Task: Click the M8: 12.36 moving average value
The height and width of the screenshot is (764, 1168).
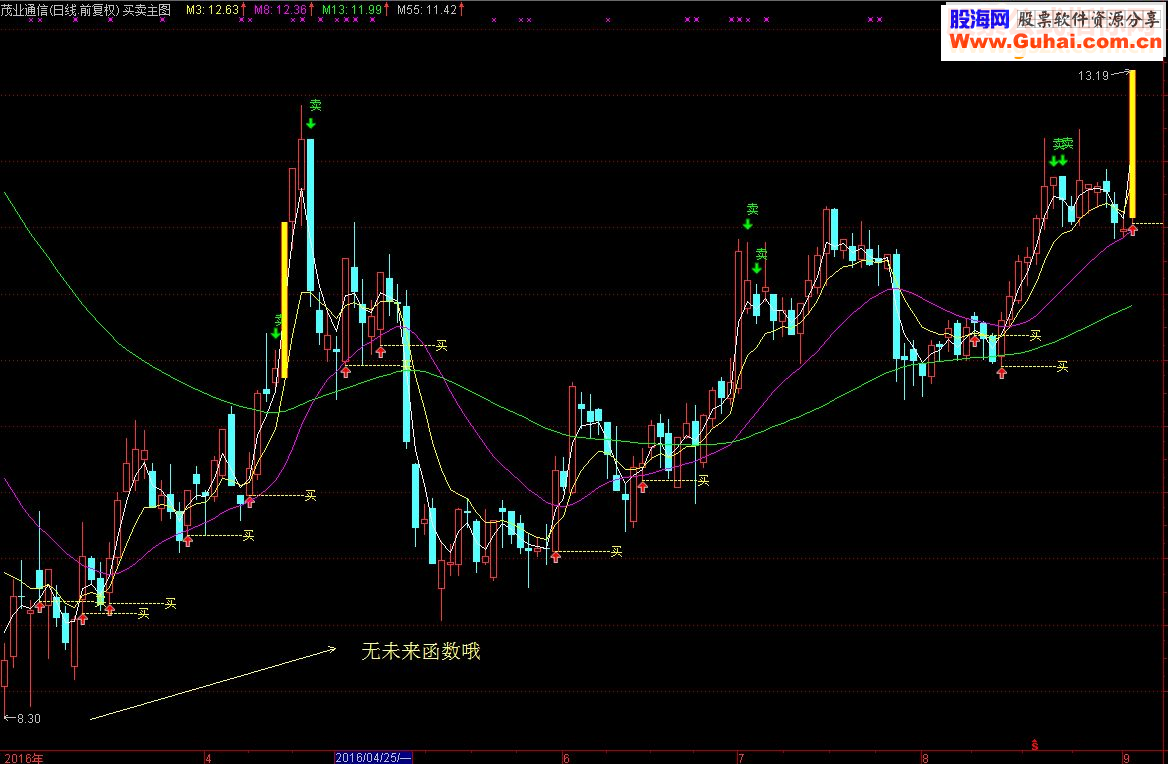Action: [x=280, y=10]
